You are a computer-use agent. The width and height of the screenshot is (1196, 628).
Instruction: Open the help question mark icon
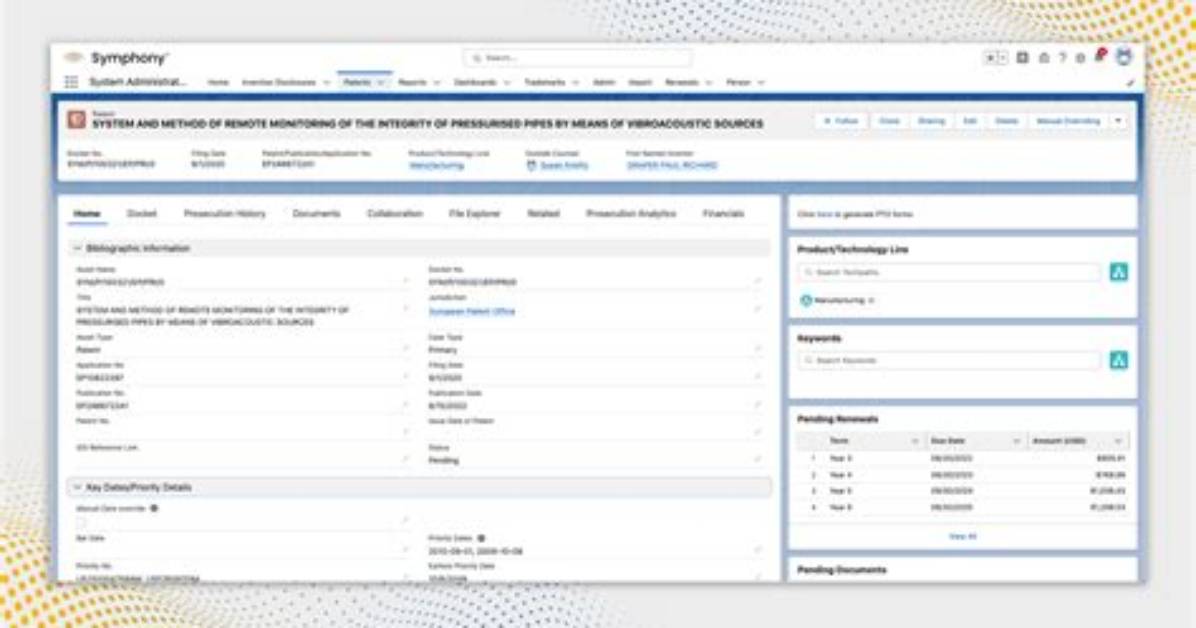[x=1063, y=58]
